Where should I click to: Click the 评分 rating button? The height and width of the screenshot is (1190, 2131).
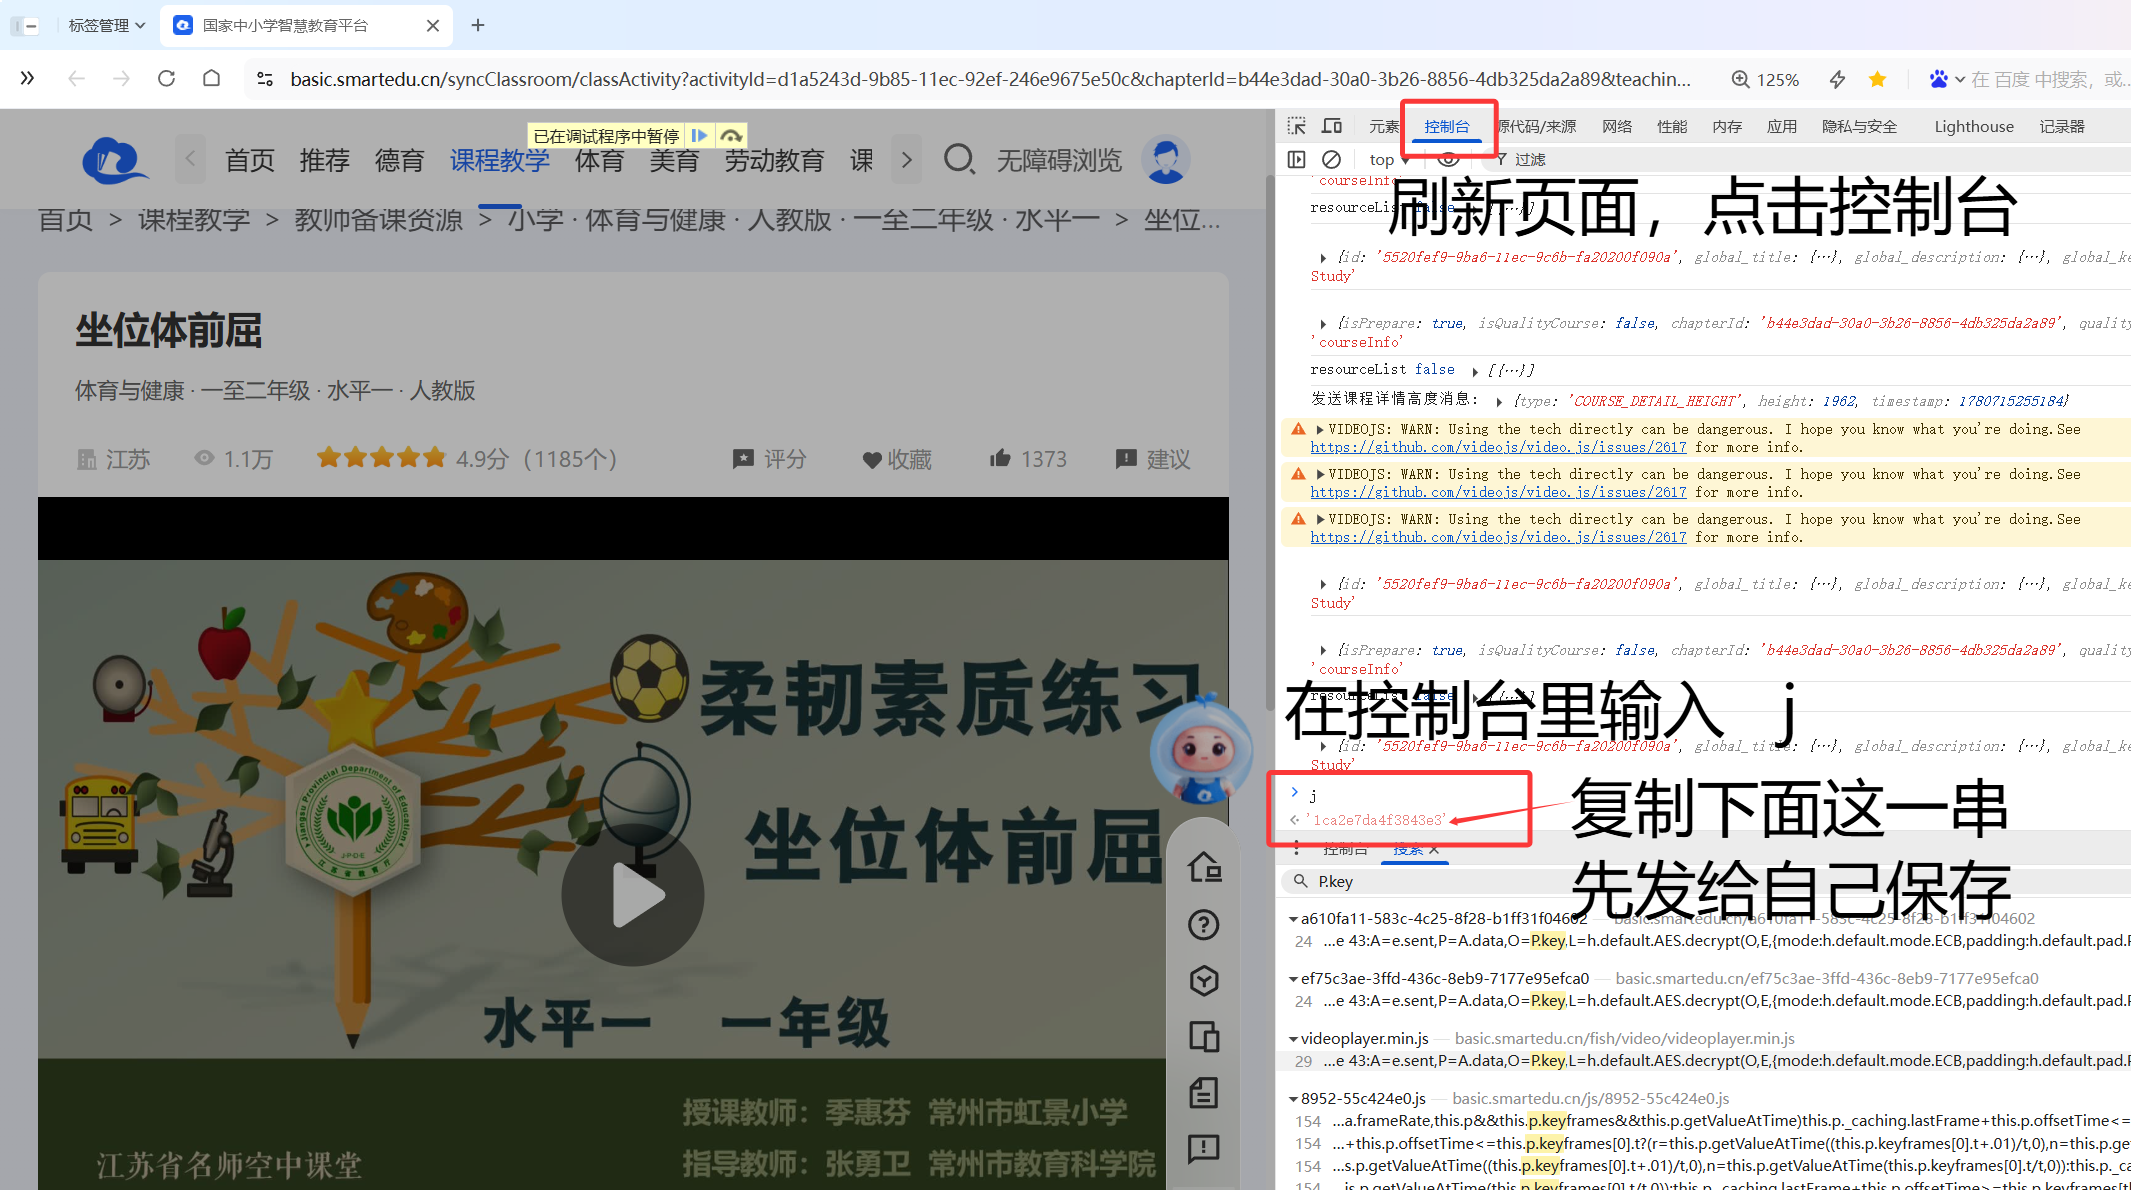(x=769, y=459)
